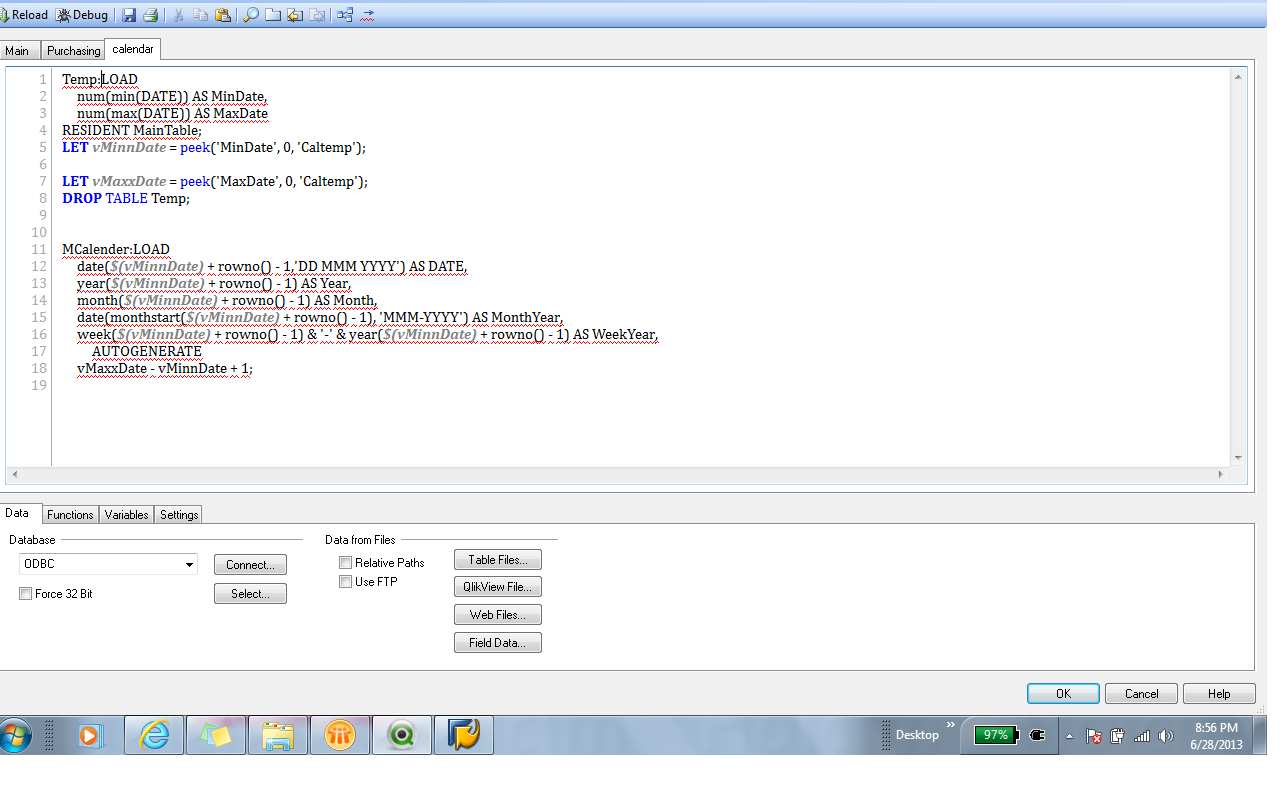Print the script using printer icon
Screen dimensions: 1280x800
150,15
